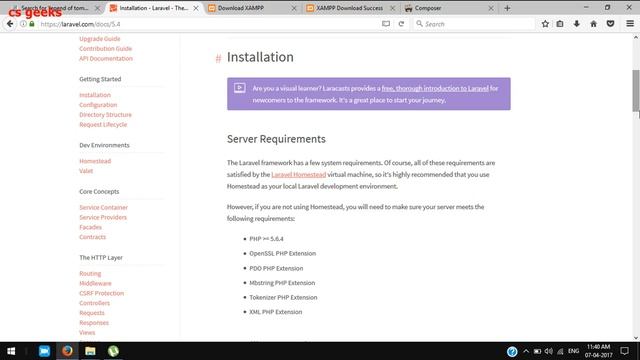Open the battery status tray icon
The image size is (640, 360).
click(537, 351)
